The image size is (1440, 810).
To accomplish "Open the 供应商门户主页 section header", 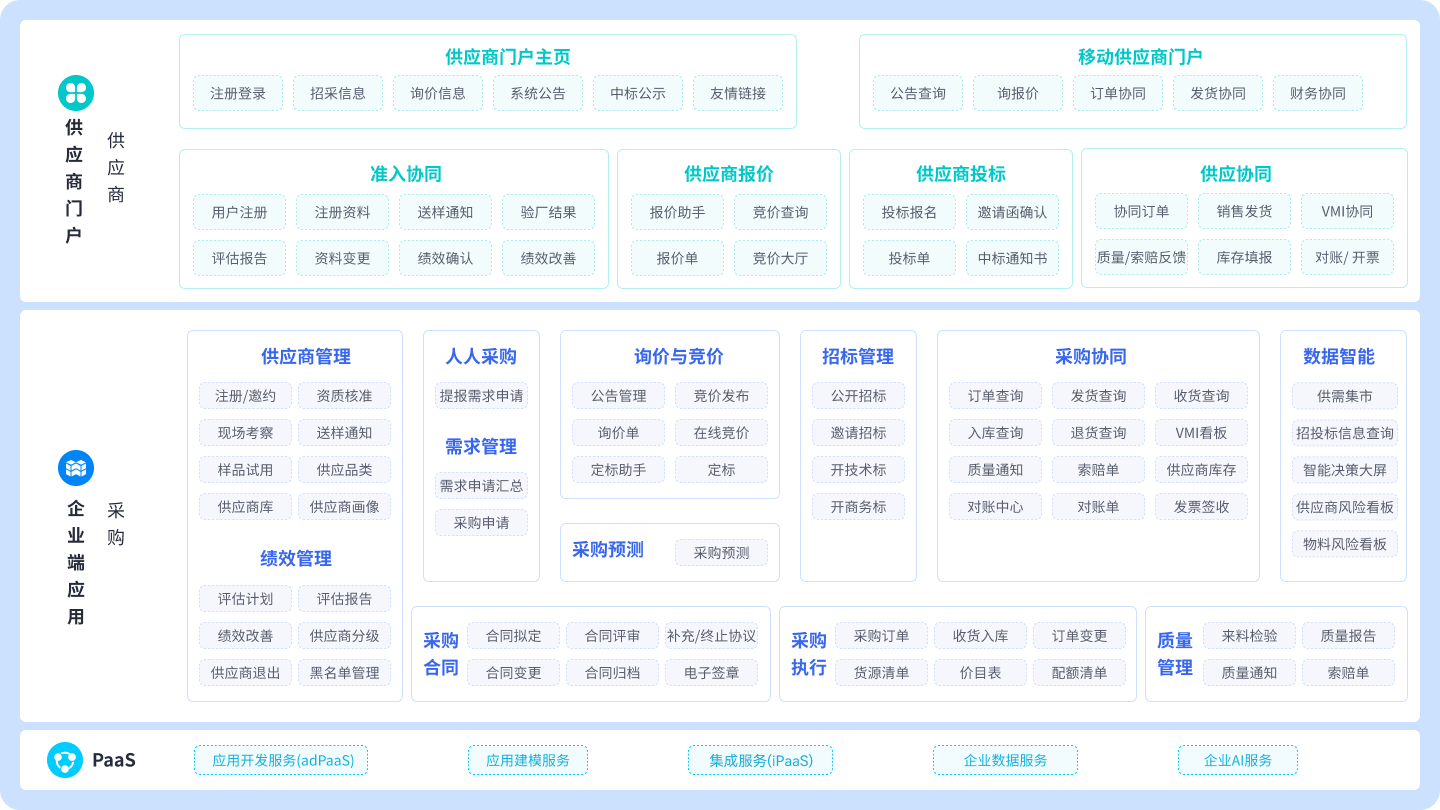I will click(487, 56).
